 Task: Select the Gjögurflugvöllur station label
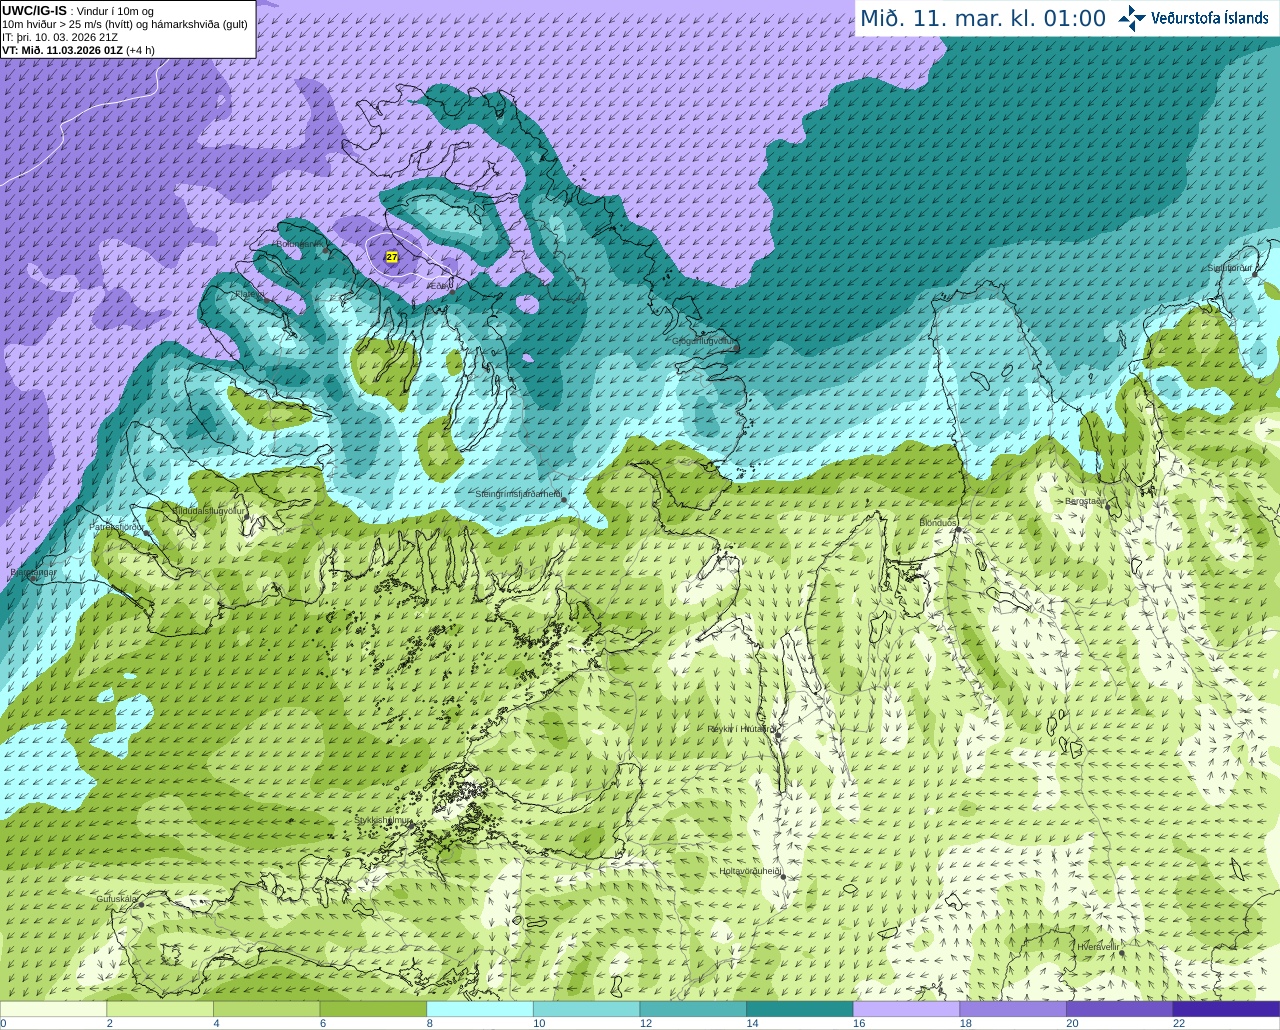coord(704,341)
